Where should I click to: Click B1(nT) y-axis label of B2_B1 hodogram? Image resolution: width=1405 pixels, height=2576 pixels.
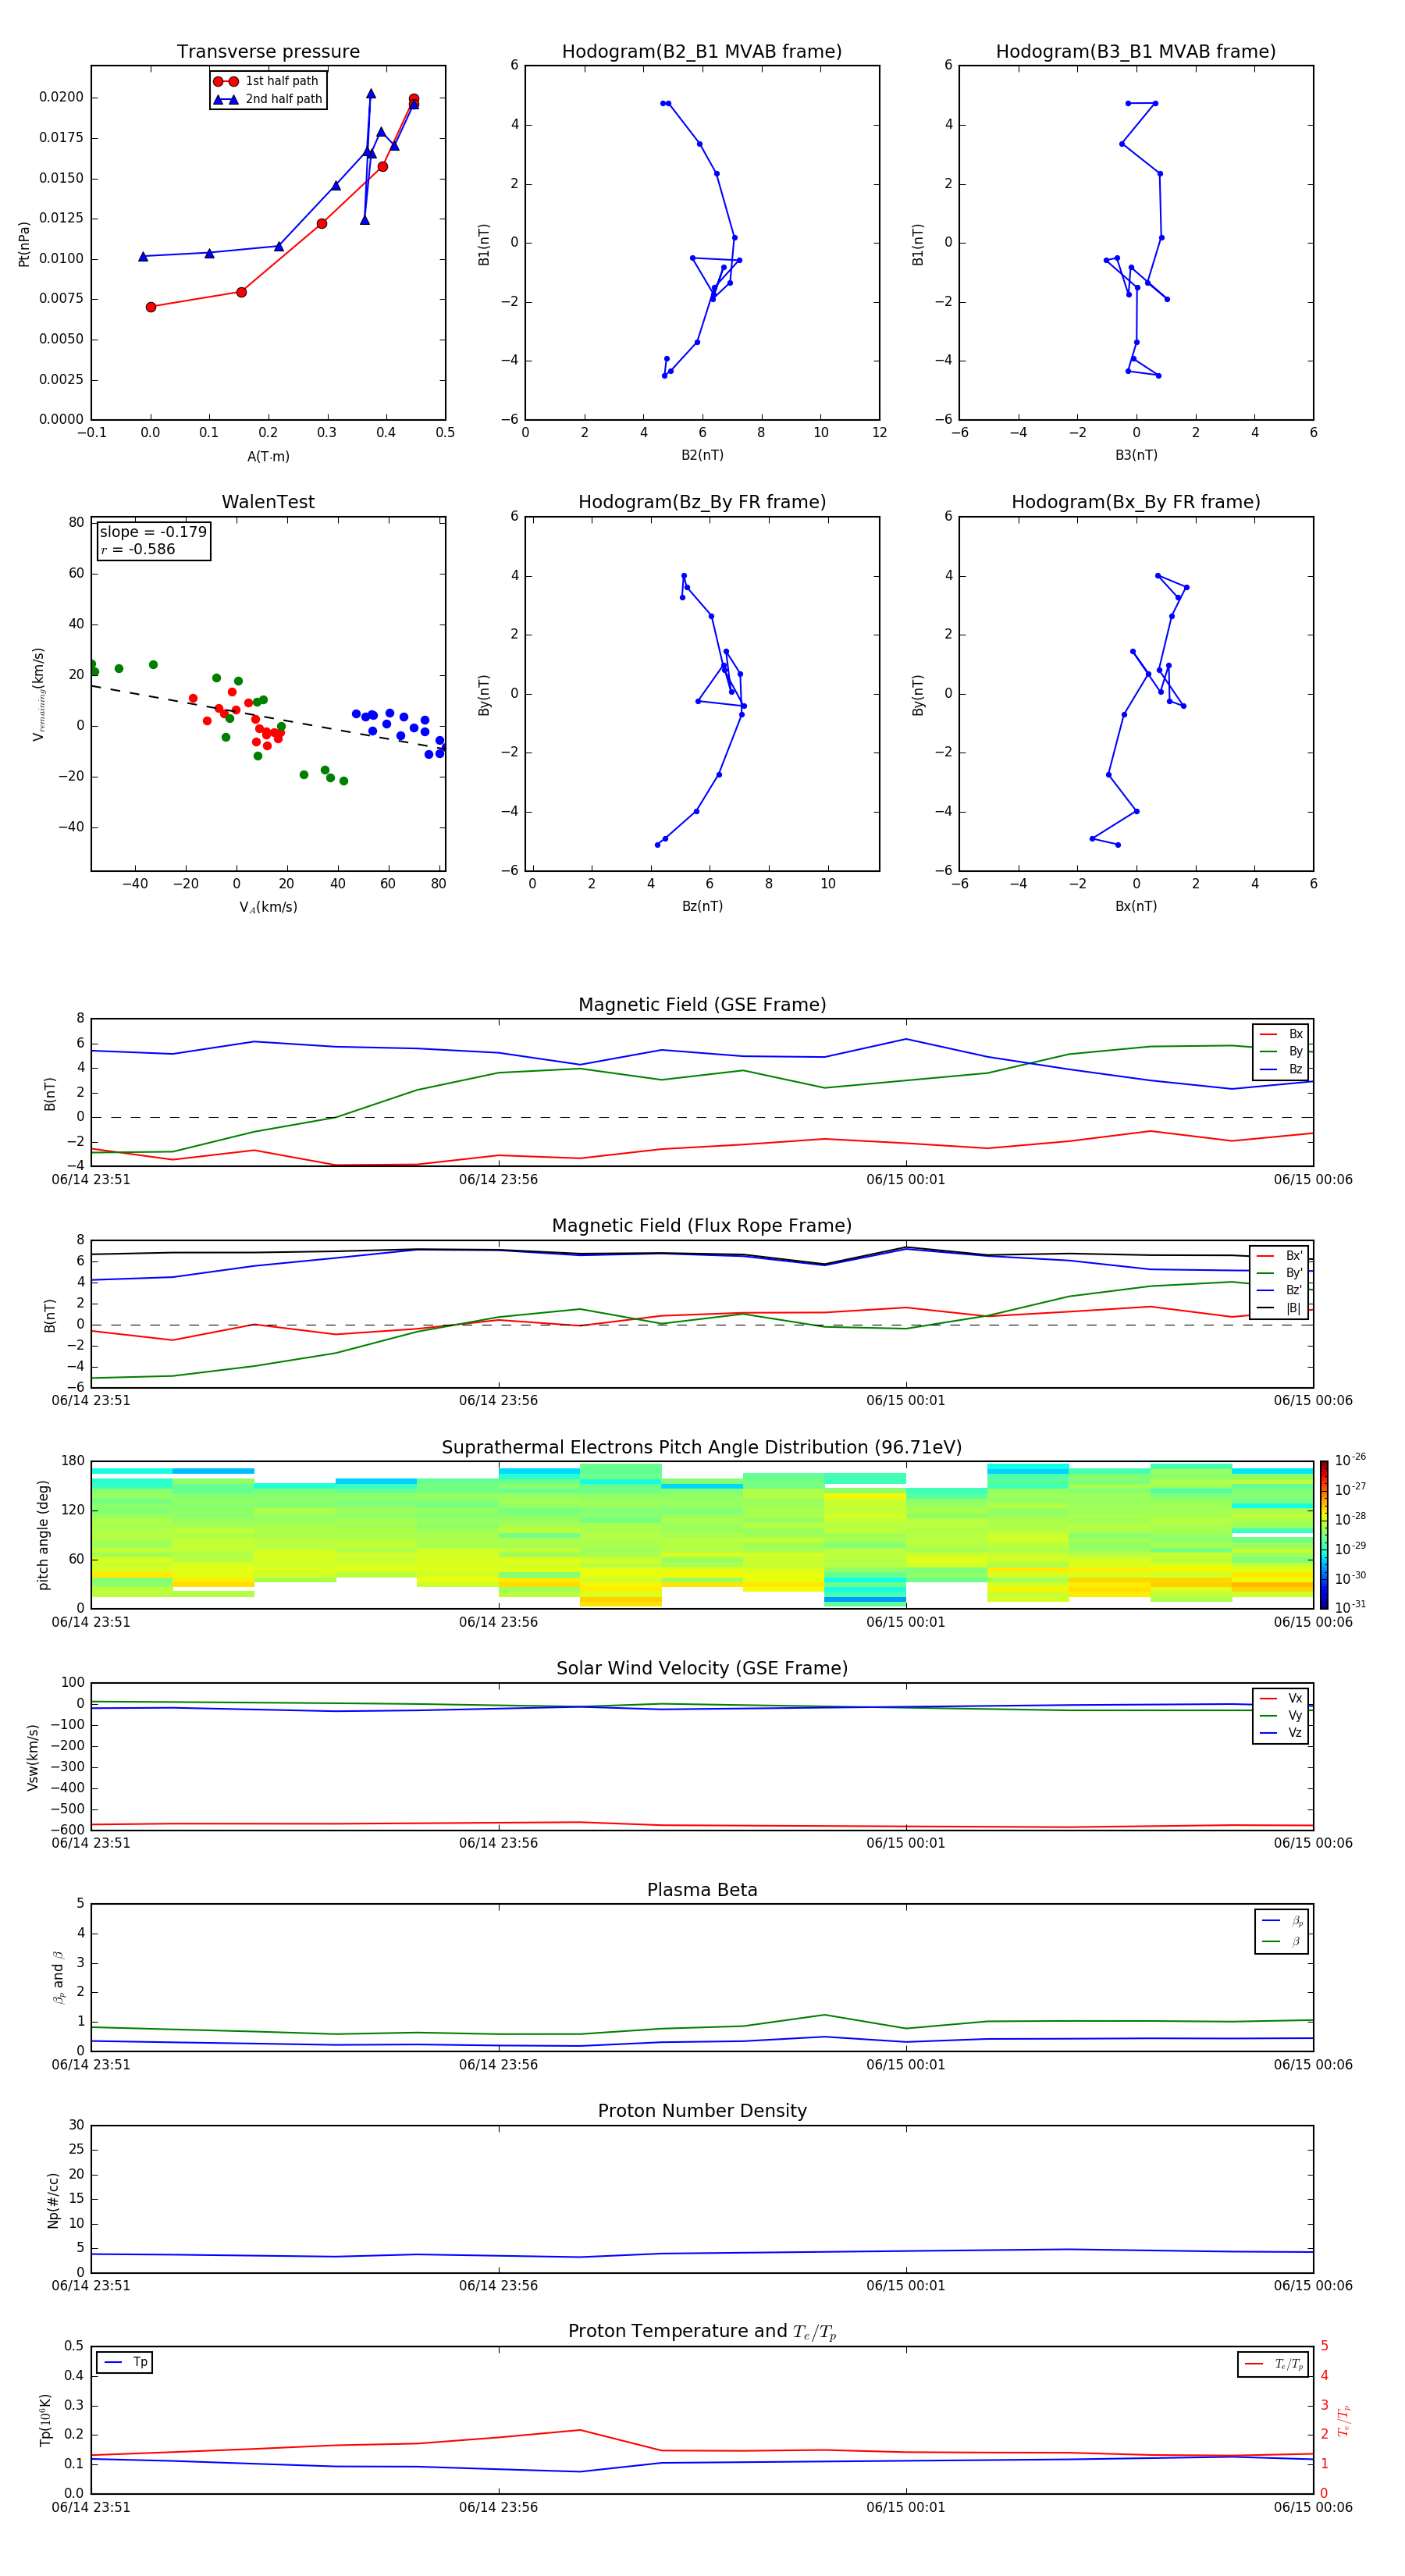point(484,244)
